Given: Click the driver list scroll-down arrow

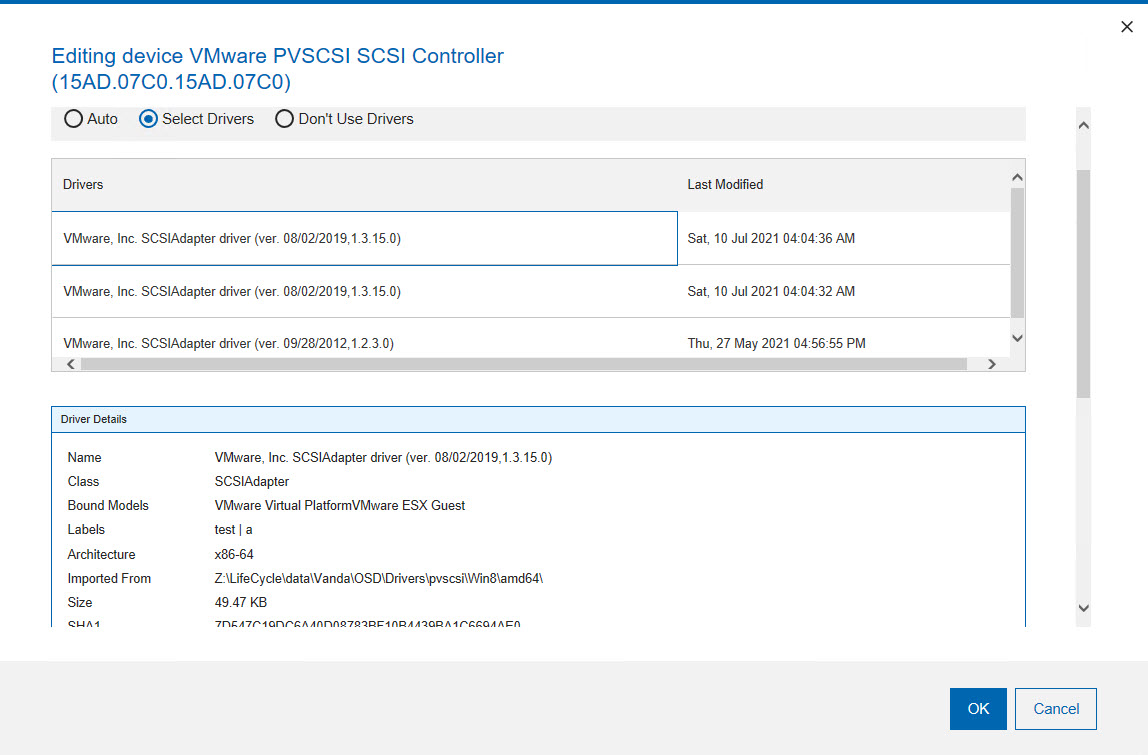Looking at the screenshot, I should pos(1017,338).
